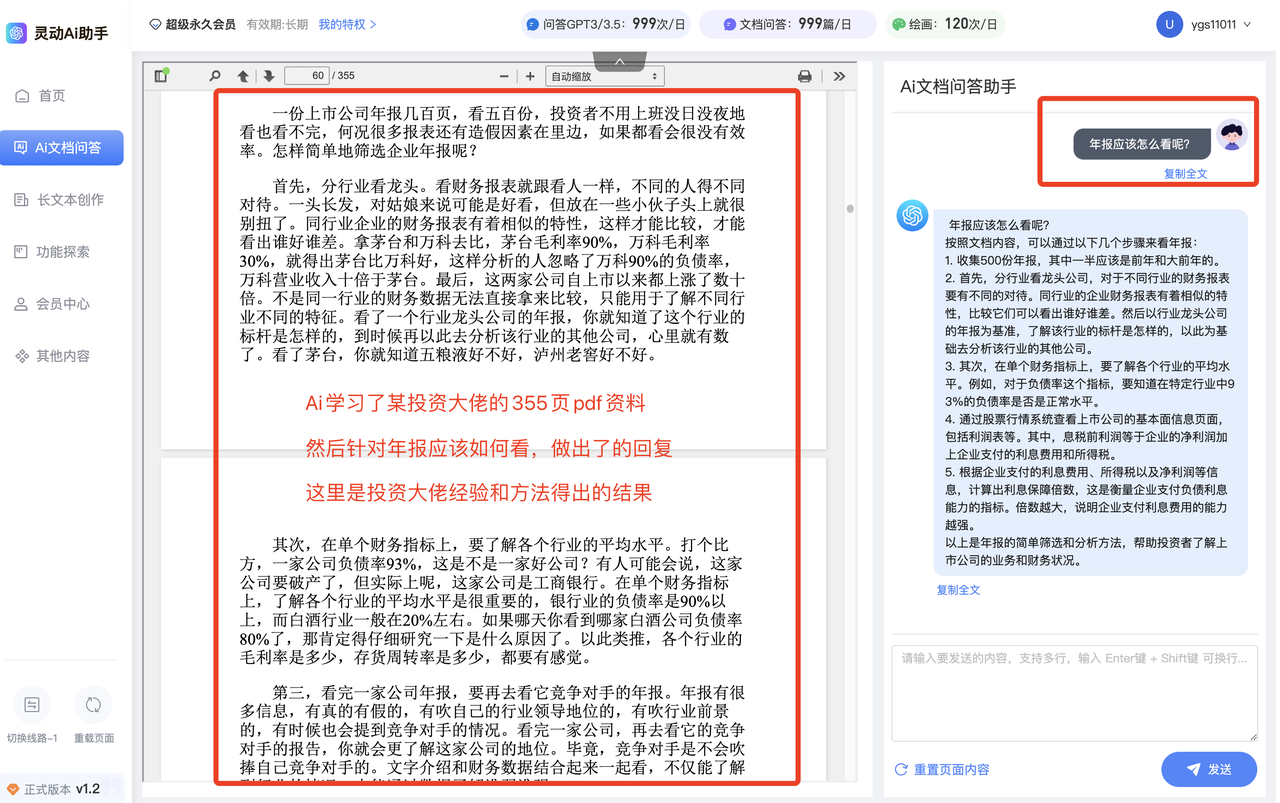Click the user avatar circle with U
The image size is (1280, 803).
pyautogui.click(x=1169, y=24)
